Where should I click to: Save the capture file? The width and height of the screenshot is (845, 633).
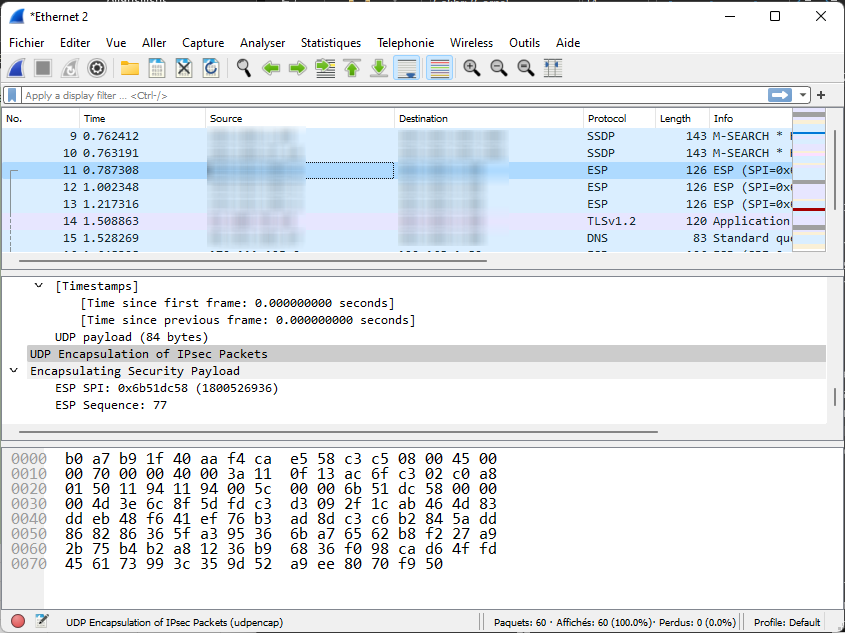pos(157,68)
